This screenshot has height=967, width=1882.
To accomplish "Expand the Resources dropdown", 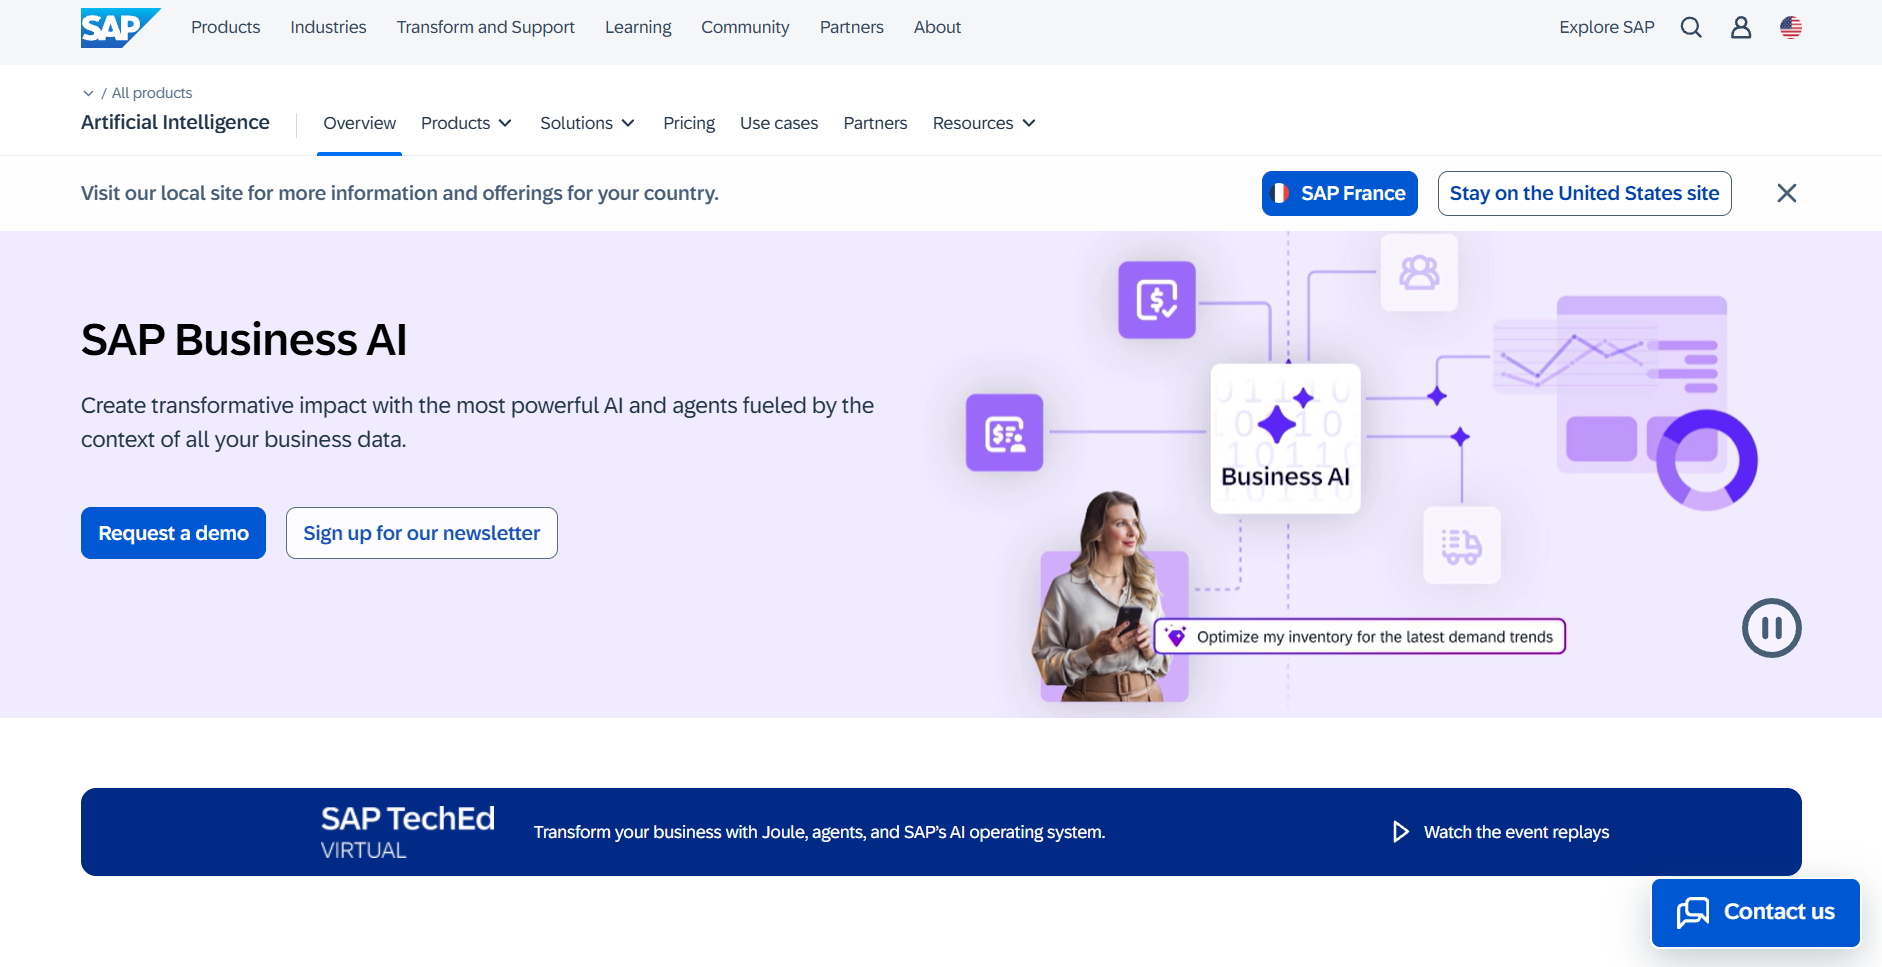I will coord(983,123).
